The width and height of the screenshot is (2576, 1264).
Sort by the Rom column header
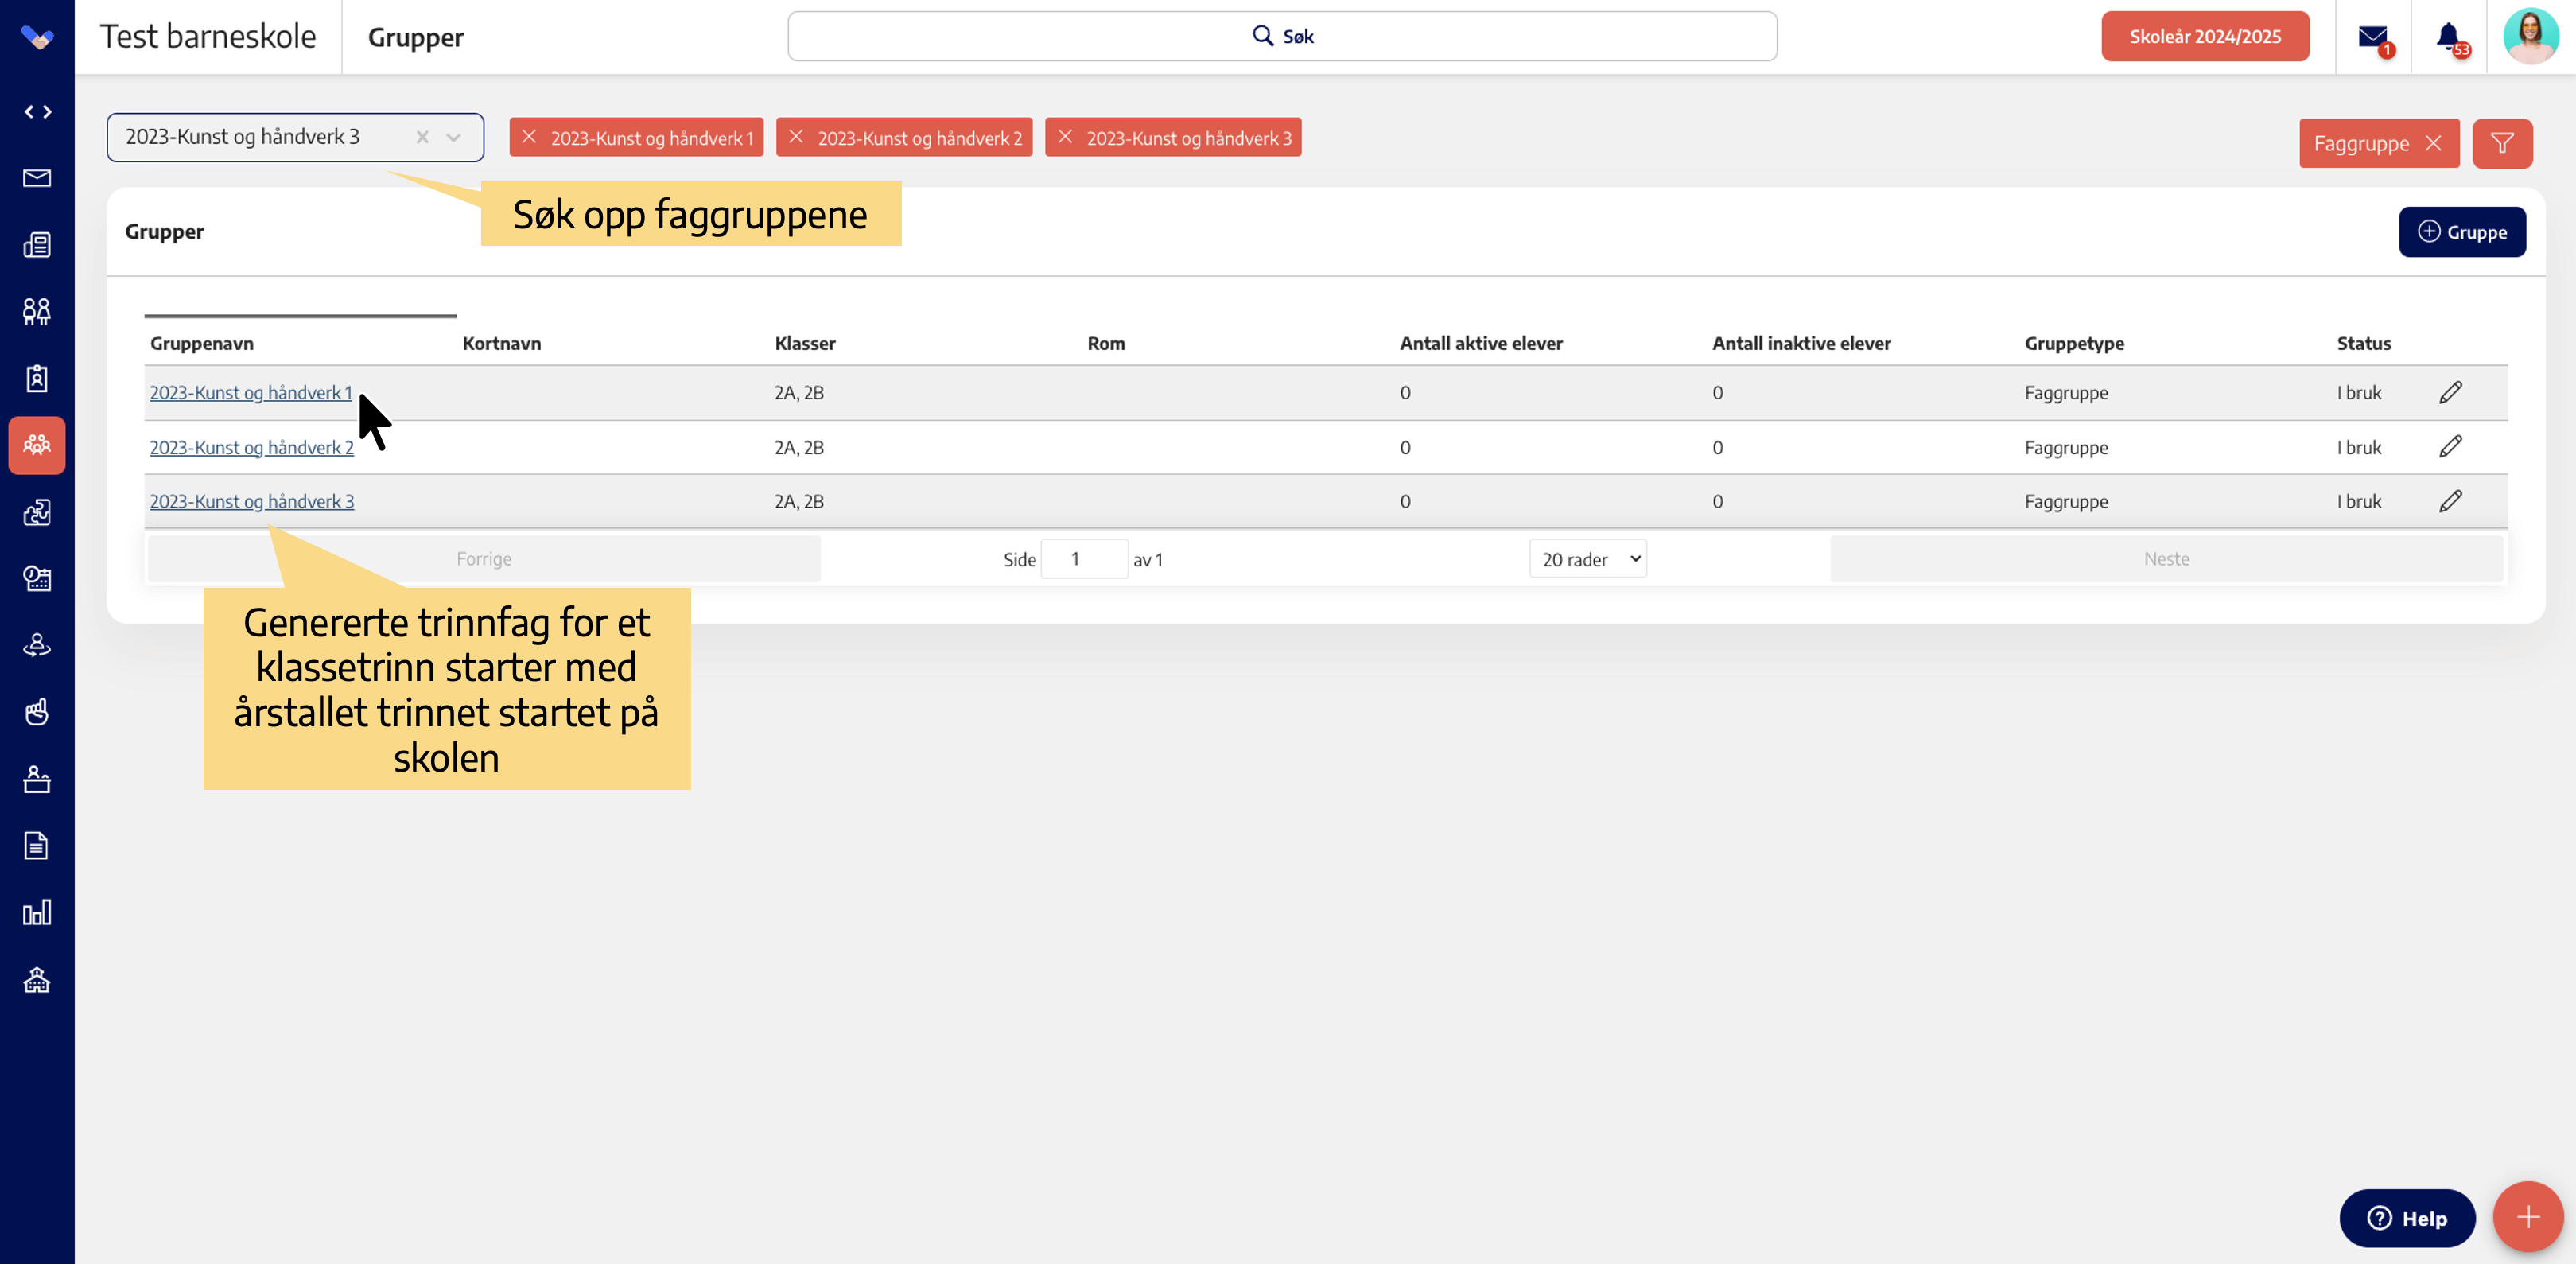1106,343
